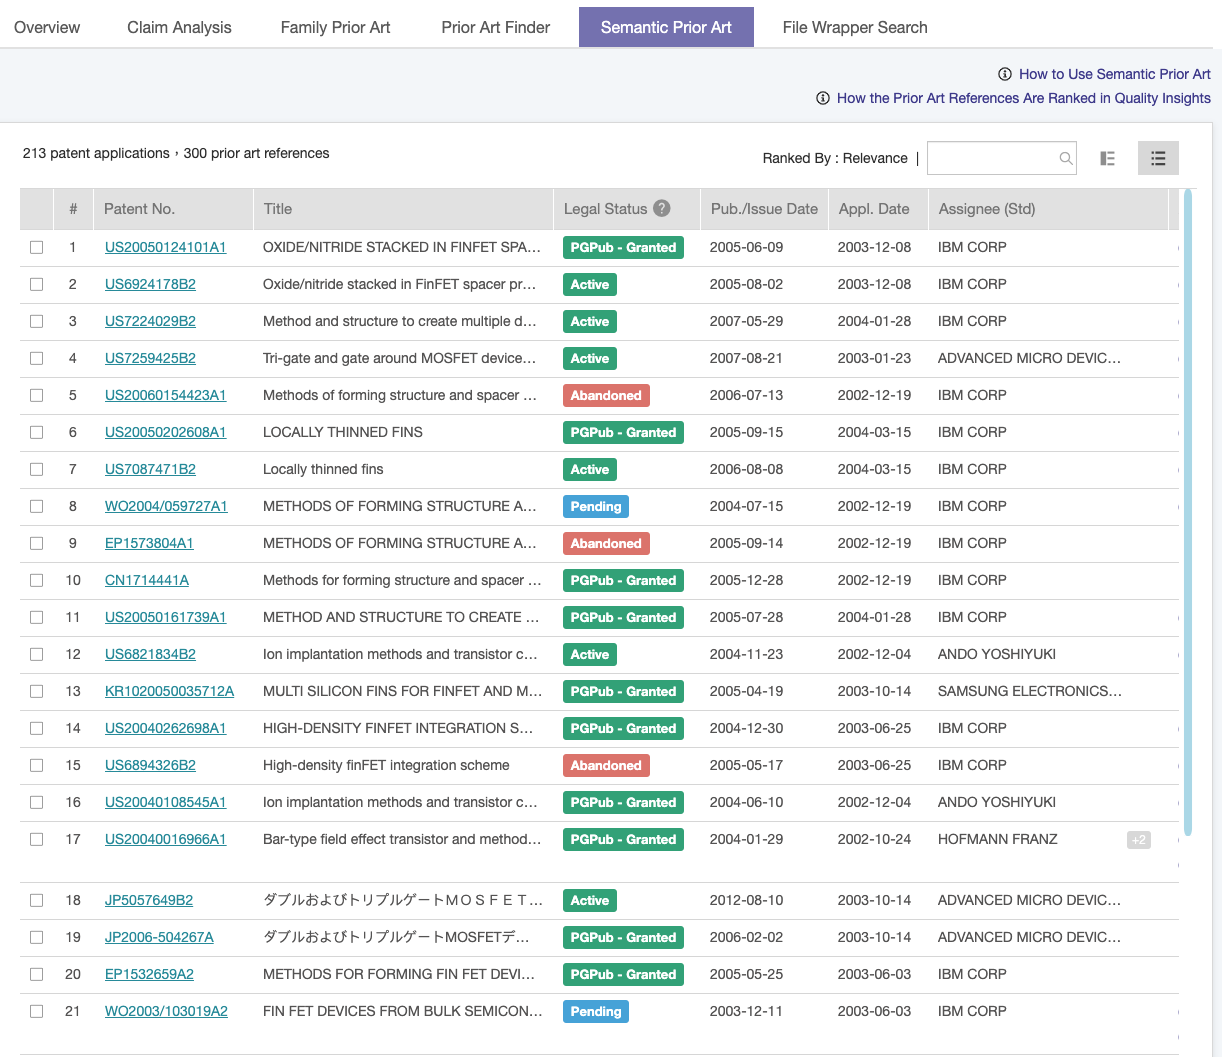Check the box for row 17 US20040016966A1

(x=37, y=839)
